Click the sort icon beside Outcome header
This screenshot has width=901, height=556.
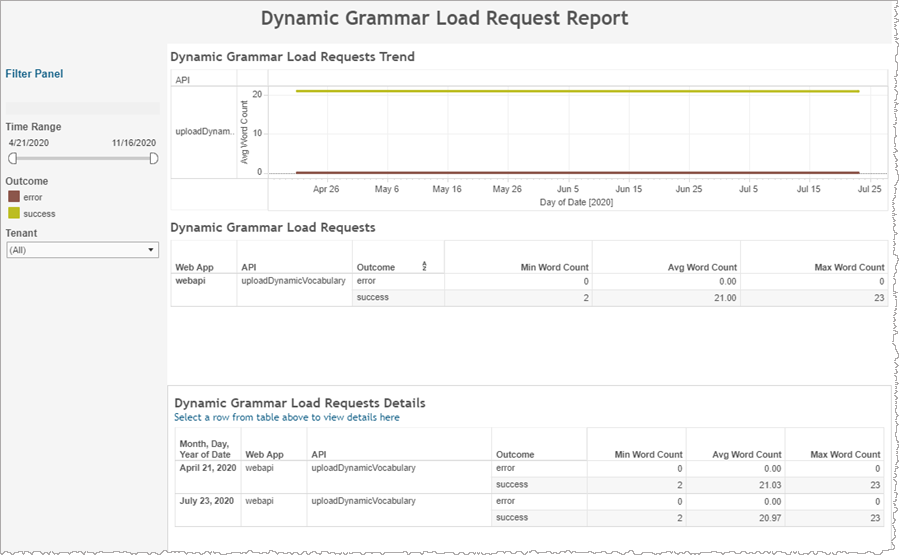click(x=424, y=267)
